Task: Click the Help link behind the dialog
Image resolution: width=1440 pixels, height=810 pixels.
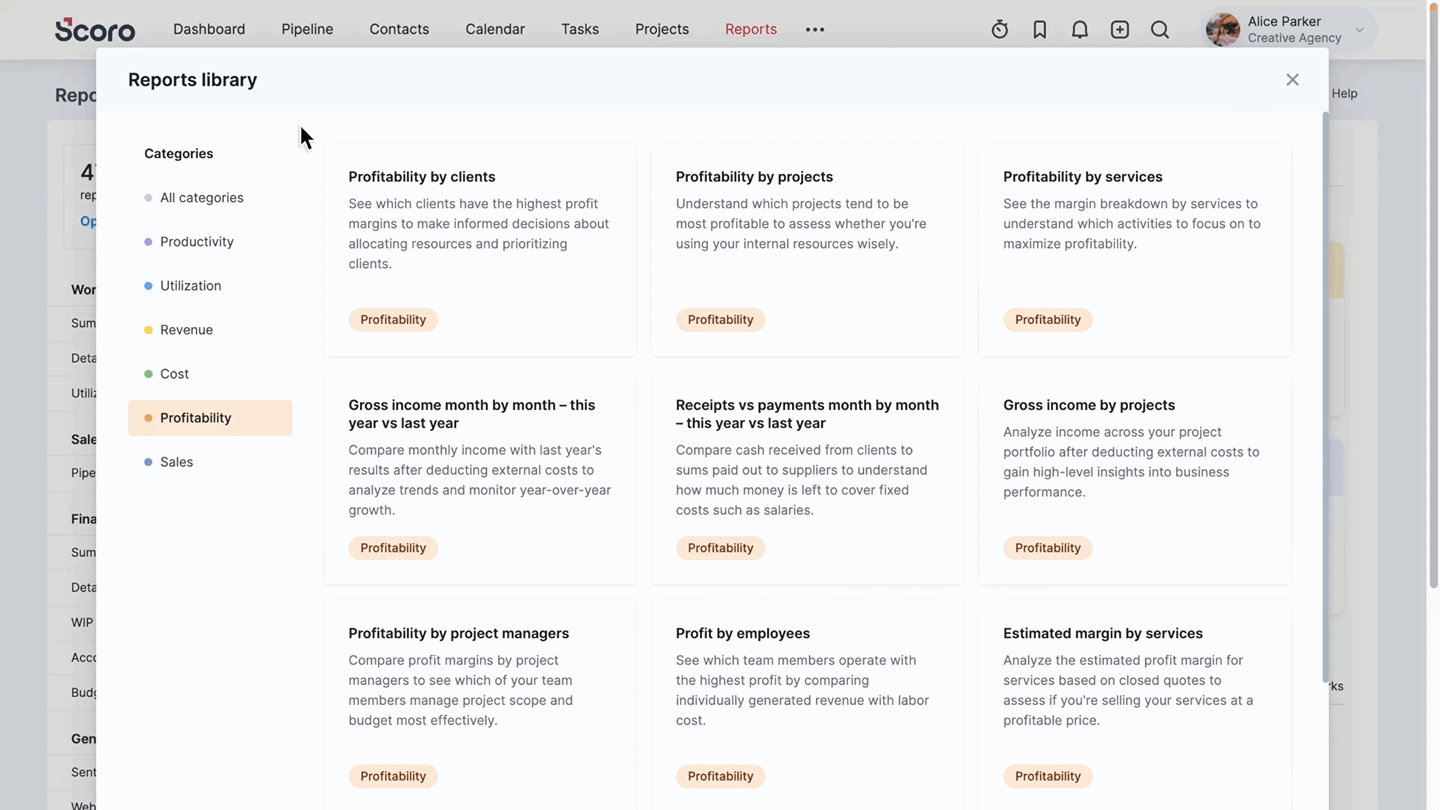Action: pyautogui.click(x=1345, y=93)
